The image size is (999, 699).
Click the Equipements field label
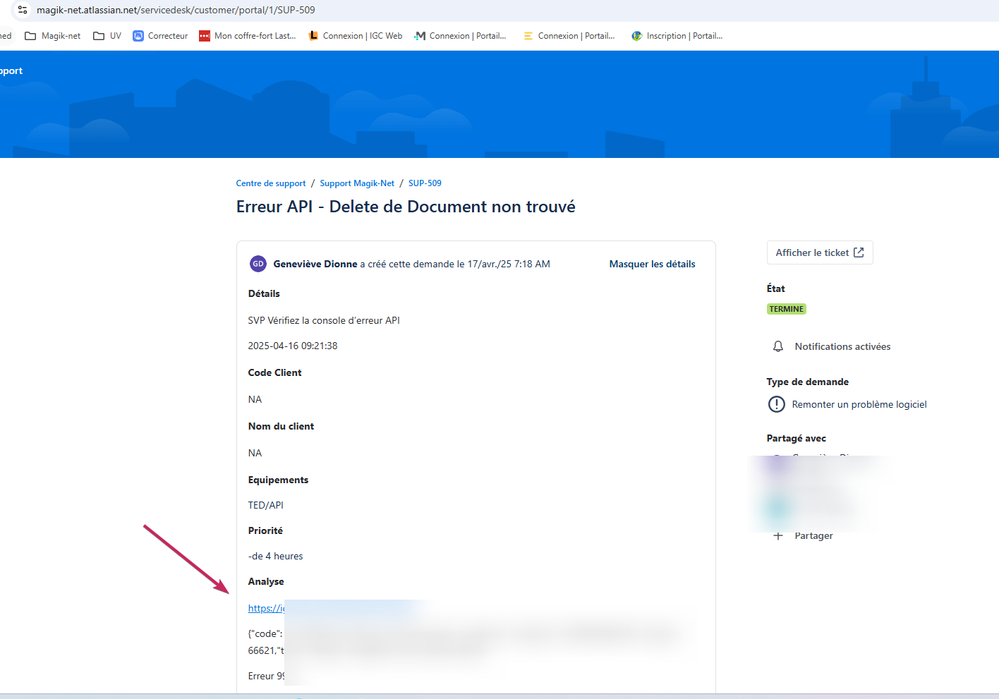[x=278, y=480]
